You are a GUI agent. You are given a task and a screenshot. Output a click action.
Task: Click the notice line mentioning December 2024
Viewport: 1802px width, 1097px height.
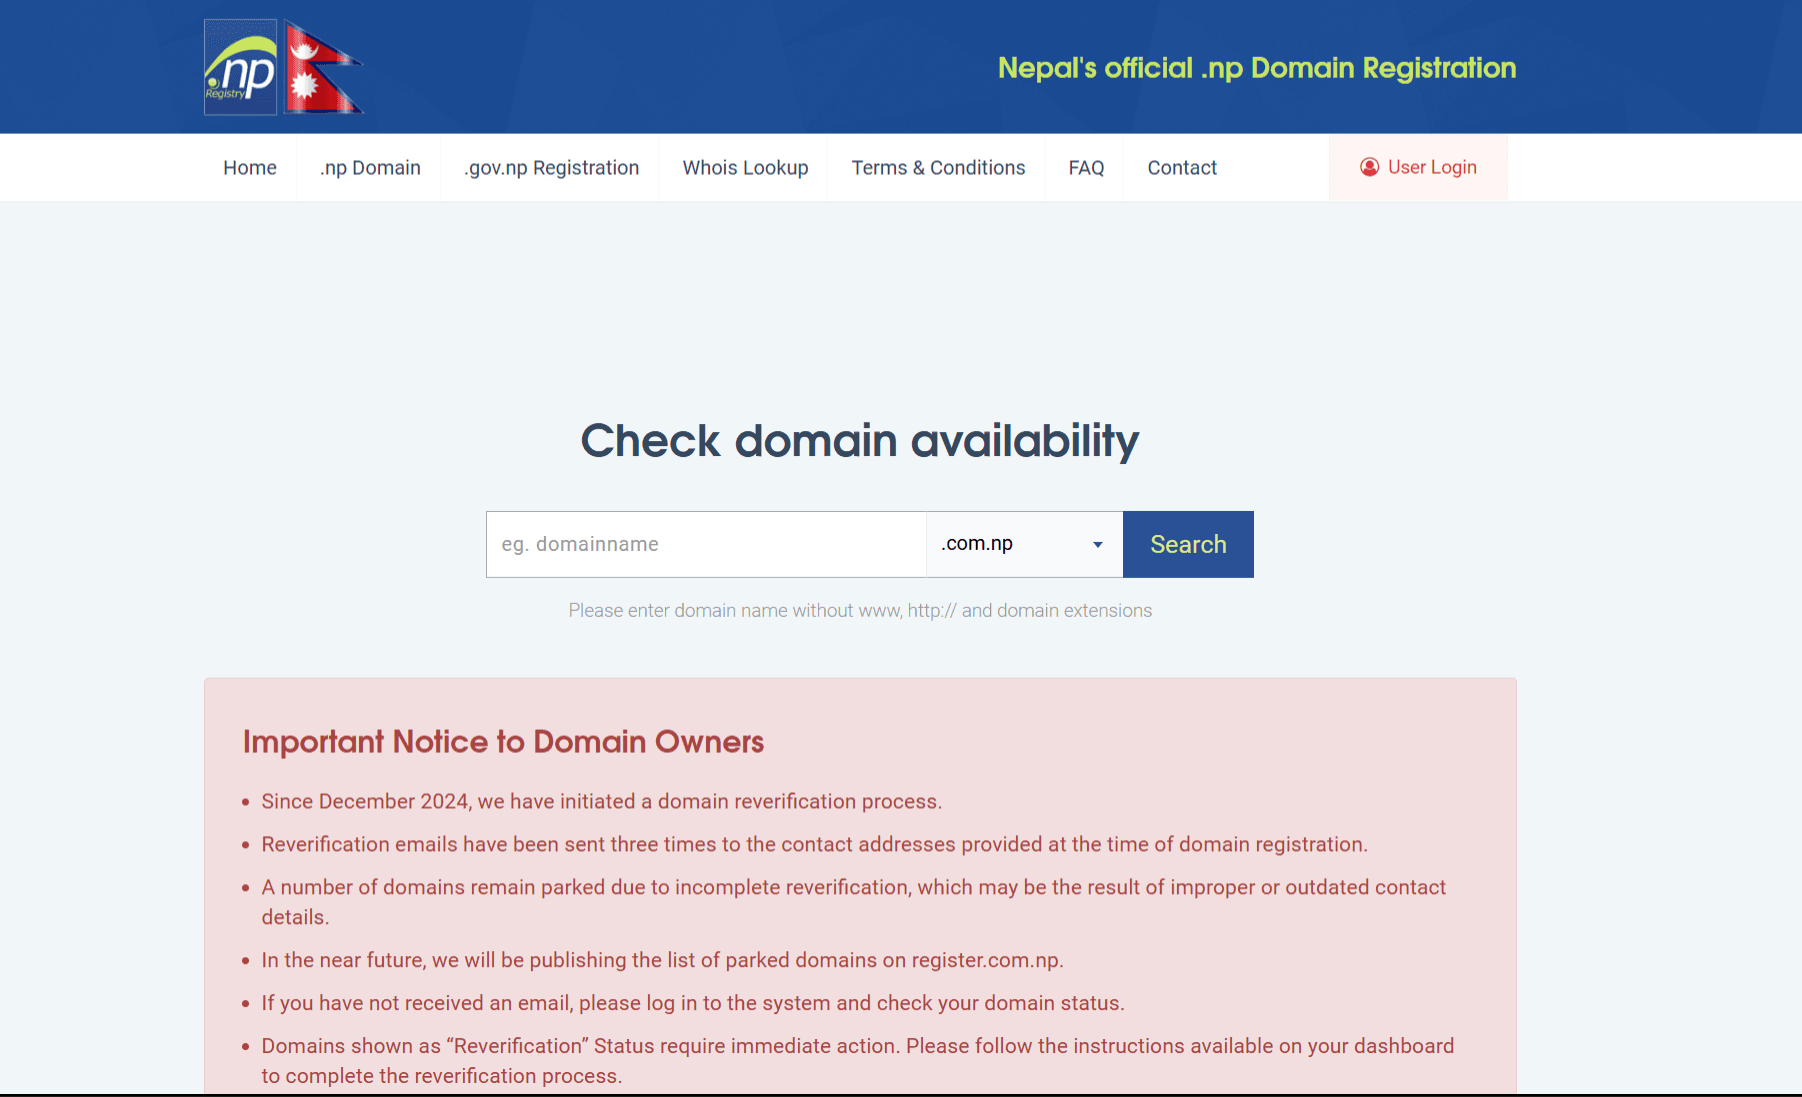click(602, 801)
